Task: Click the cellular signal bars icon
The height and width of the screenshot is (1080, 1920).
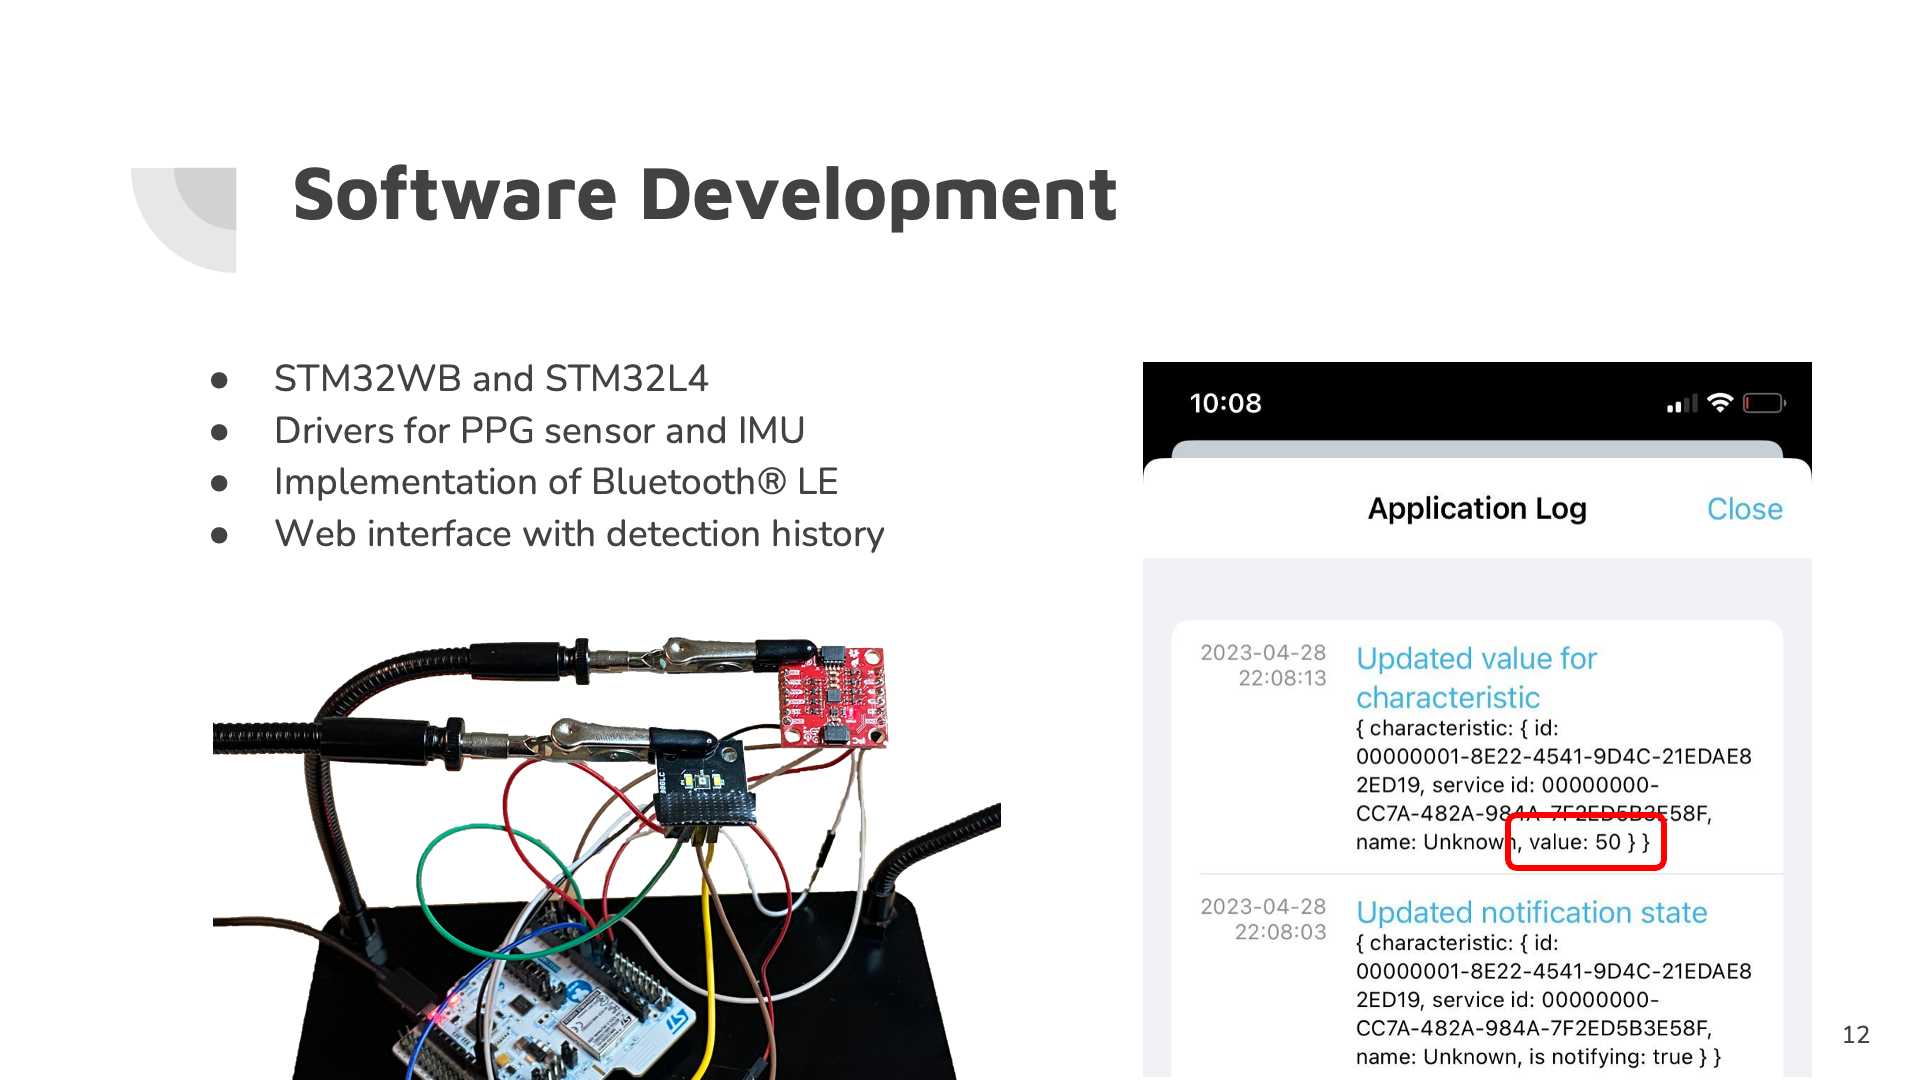Action: pos(1682,404)
